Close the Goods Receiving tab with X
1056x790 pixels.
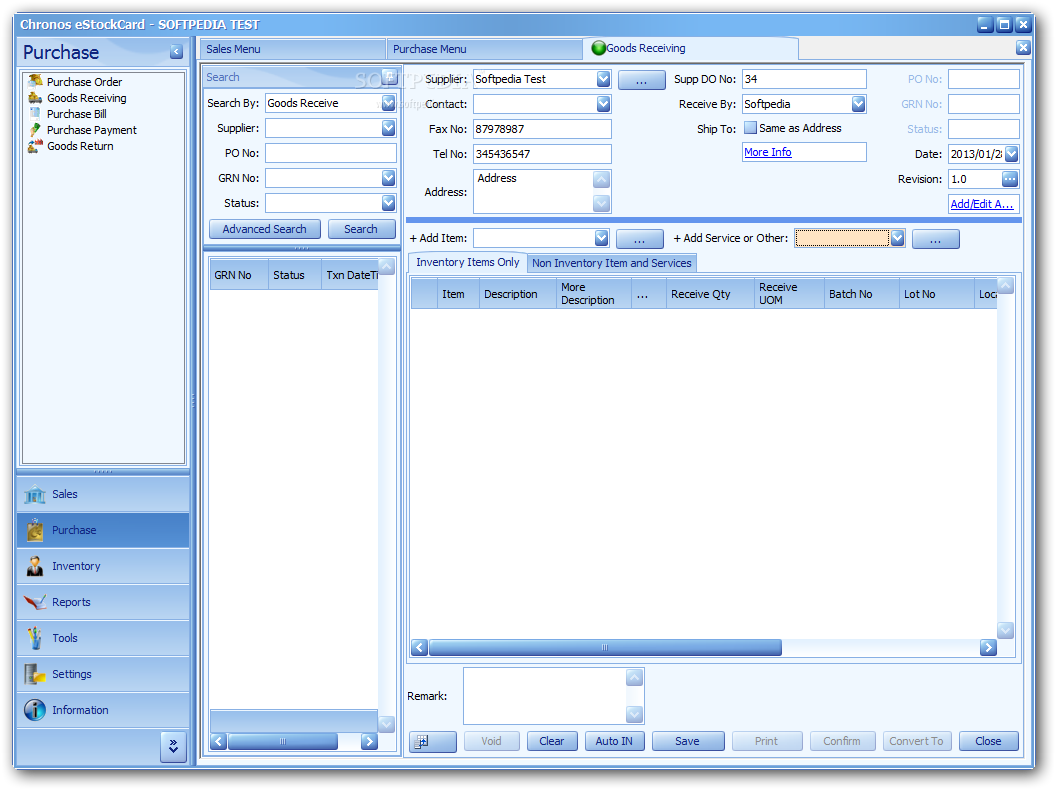1023,48
